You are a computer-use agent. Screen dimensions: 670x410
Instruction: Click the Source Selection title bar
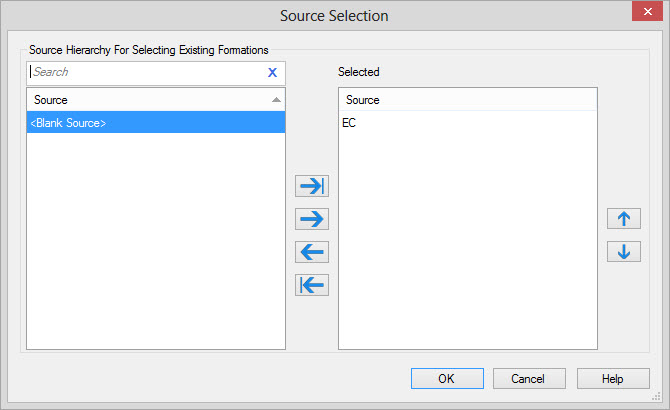pyautogui.click(x=334, y=16)
